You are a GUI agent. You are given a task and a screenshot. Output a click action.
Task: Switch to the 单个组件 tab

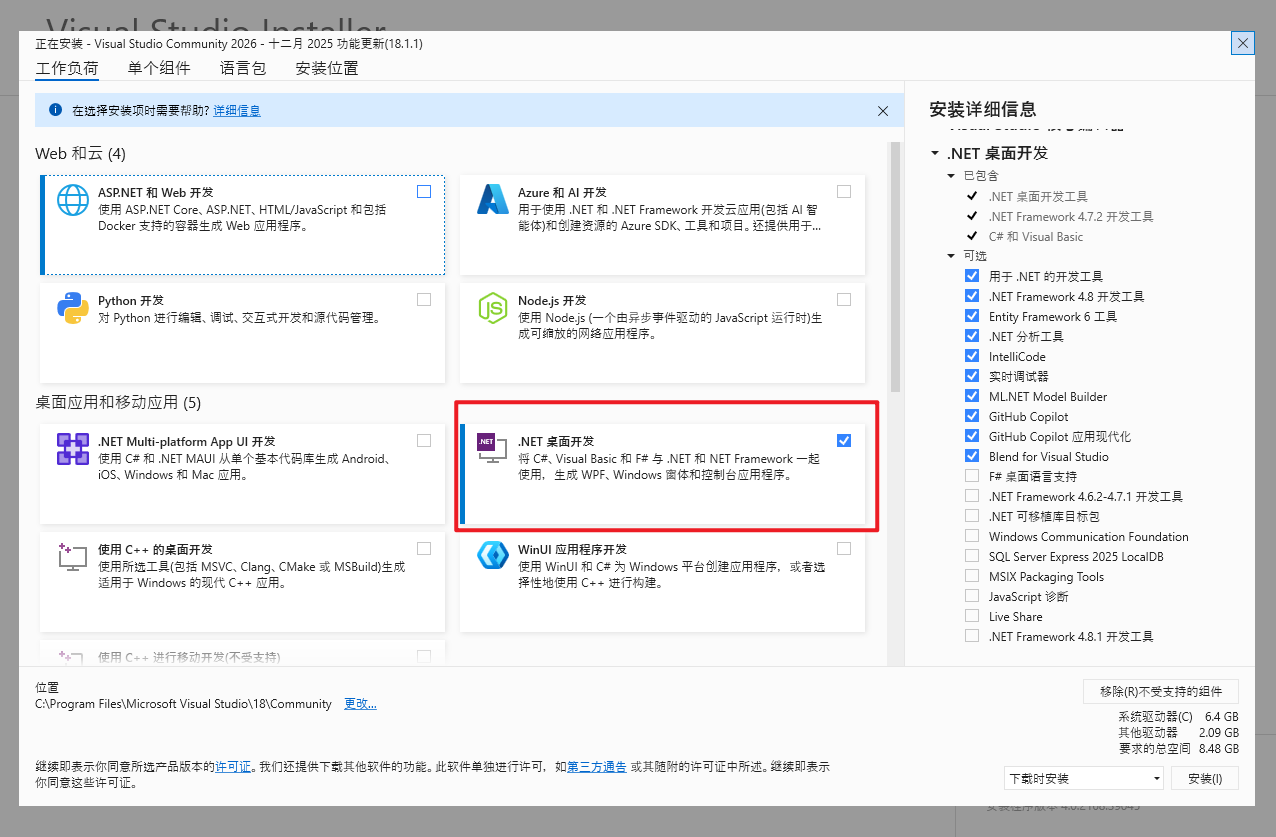[x=158, y=67]
